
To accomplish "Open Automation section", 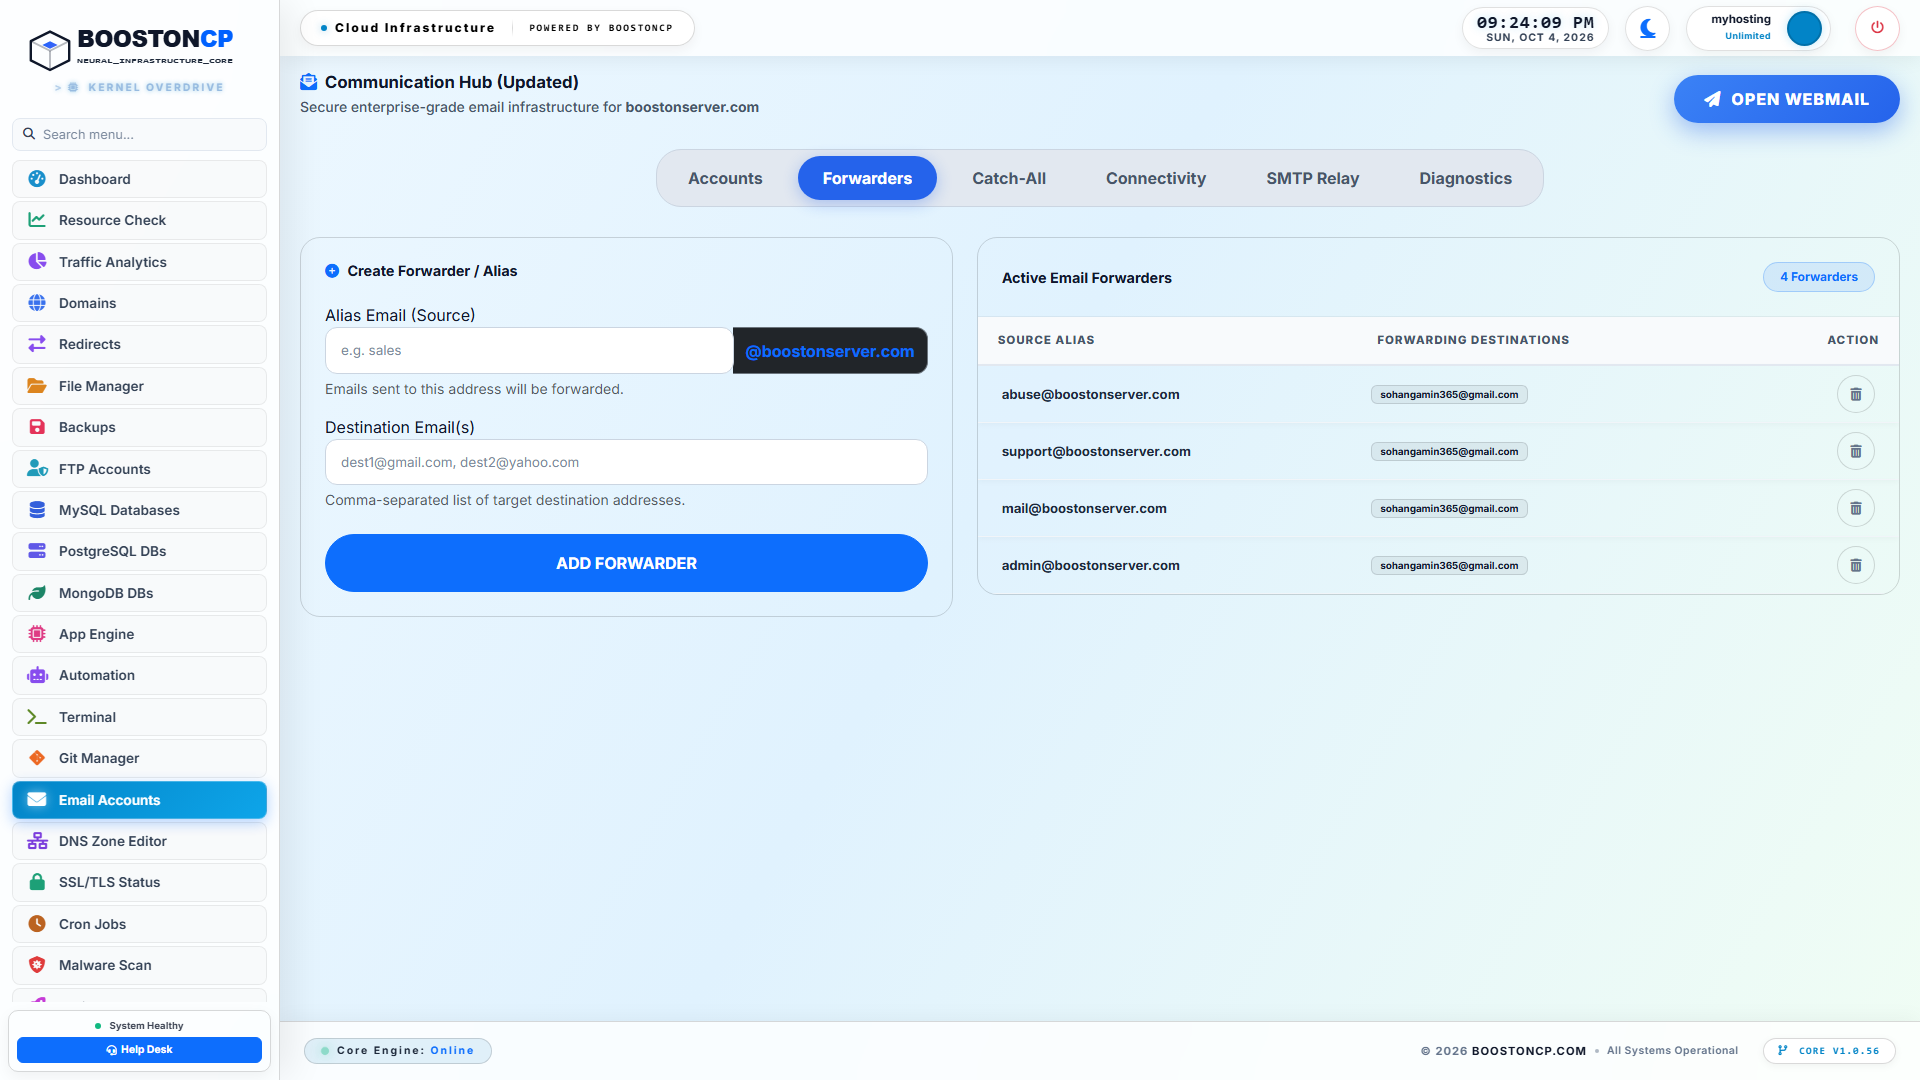I will click(x=139, y=675).
